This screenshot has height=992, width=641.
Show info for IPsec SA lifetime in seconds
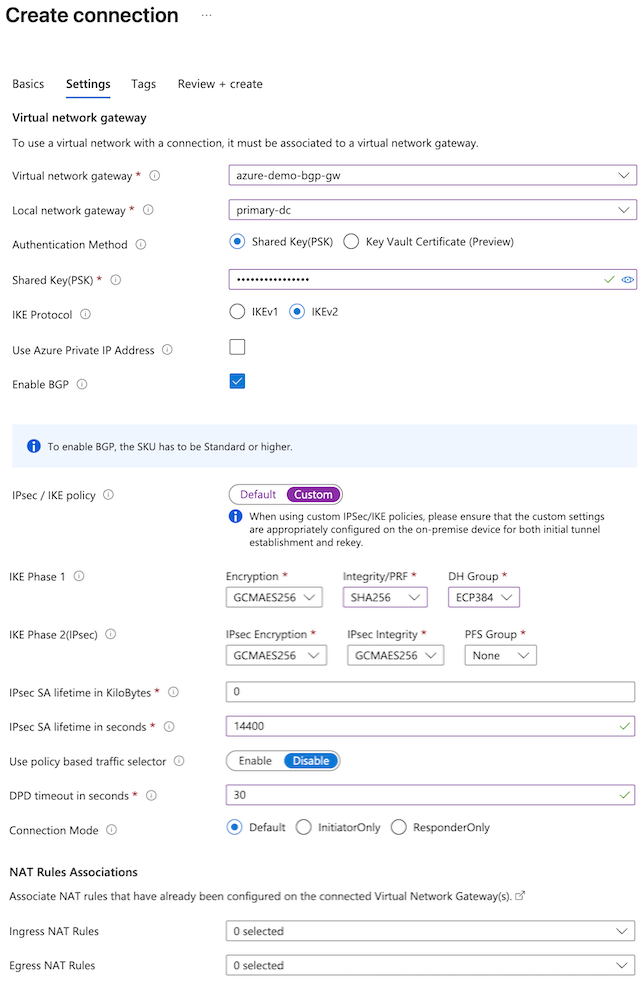pos(169,727)
